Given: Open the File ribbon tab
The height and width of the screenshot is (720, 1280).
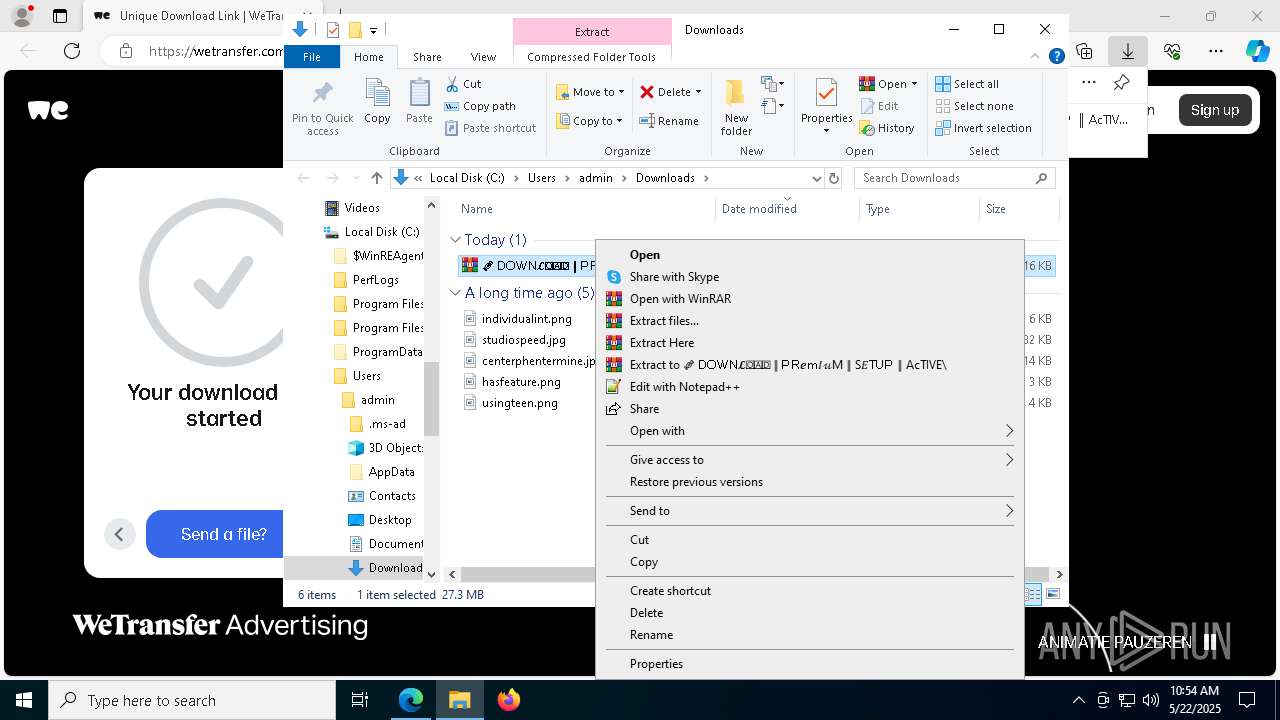Looking at the screenshot, I should 312,57.
